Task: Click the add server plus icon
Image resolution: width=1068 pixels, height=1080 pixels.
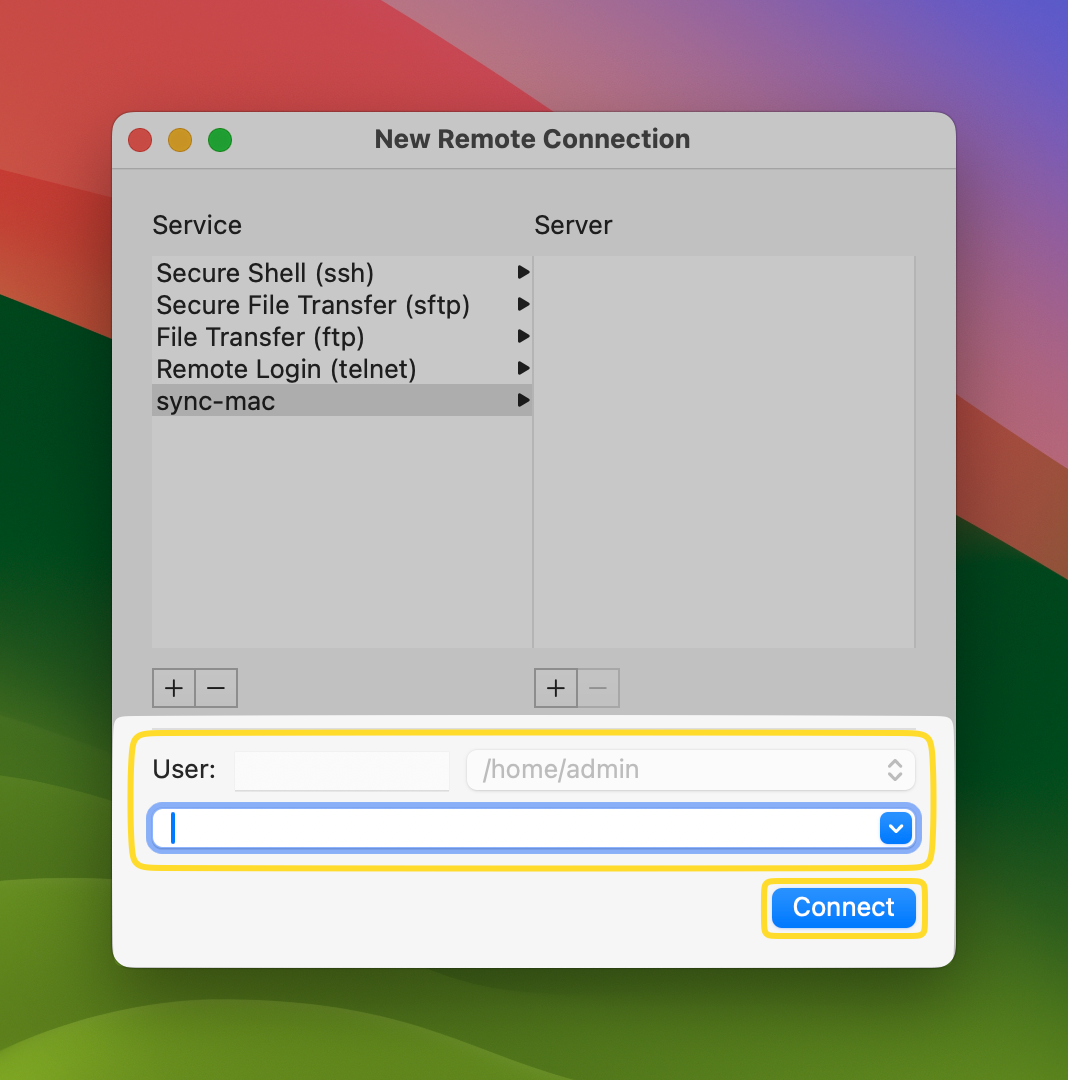Action: (555, 688)
